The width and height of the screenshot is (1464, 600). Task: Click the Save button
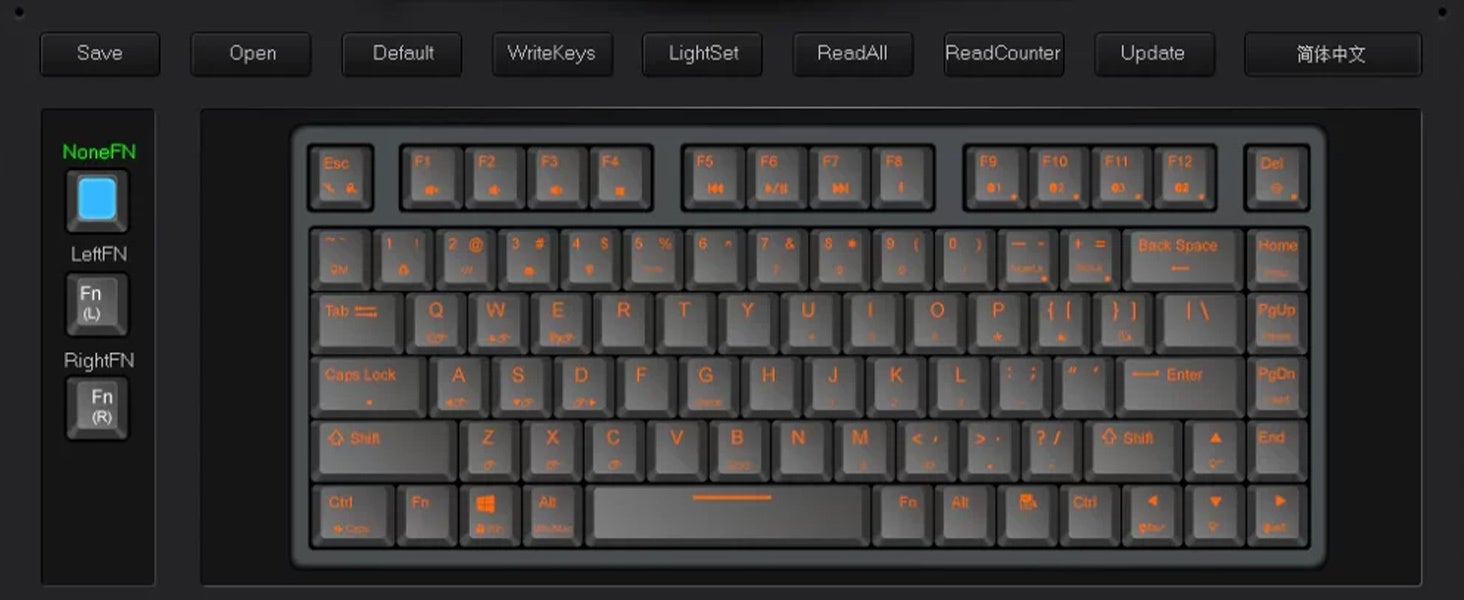point(100,54)
